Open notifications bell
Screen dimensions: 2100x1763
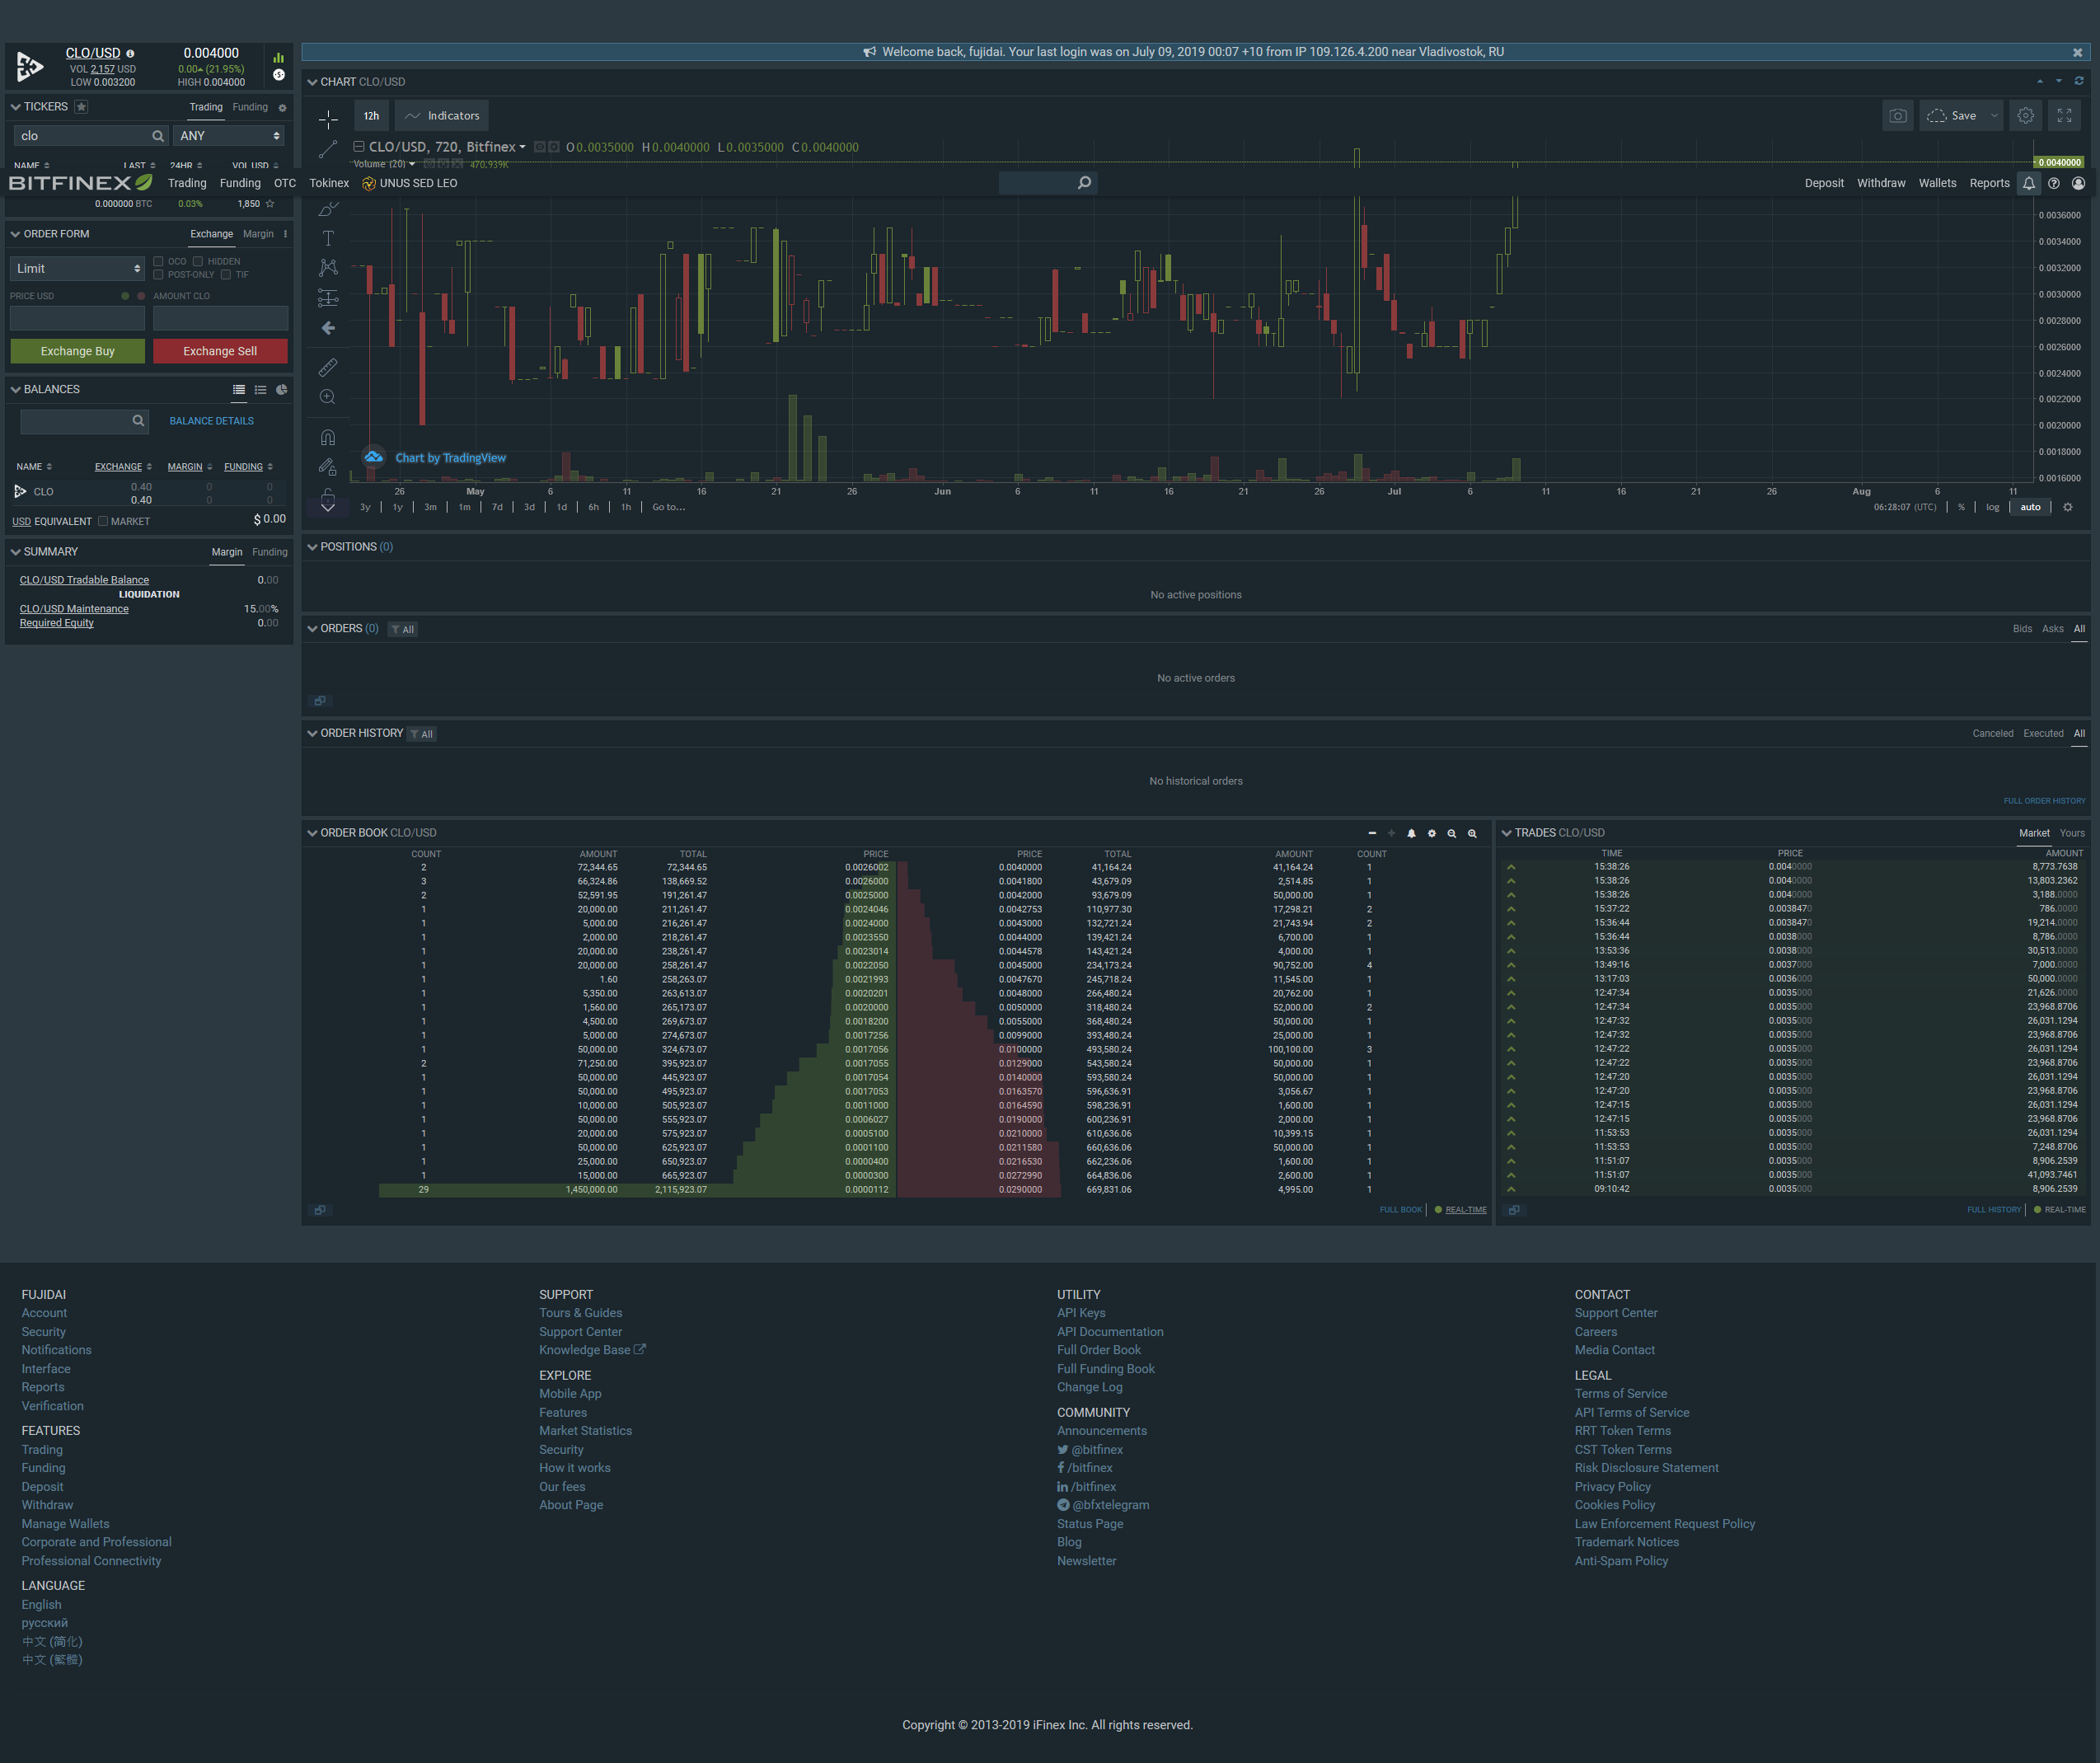[x=2028, y=183]
